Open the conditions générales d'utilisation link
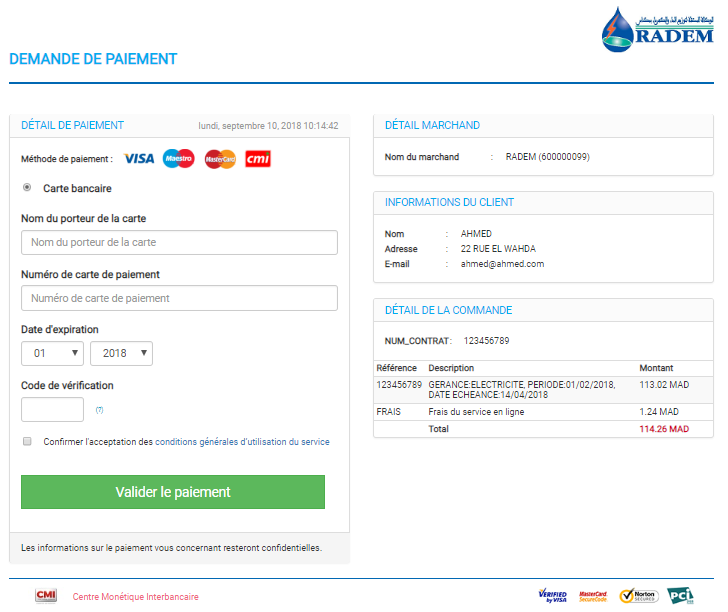This screenshot has height=612, width=728. [x=242, y=442]
